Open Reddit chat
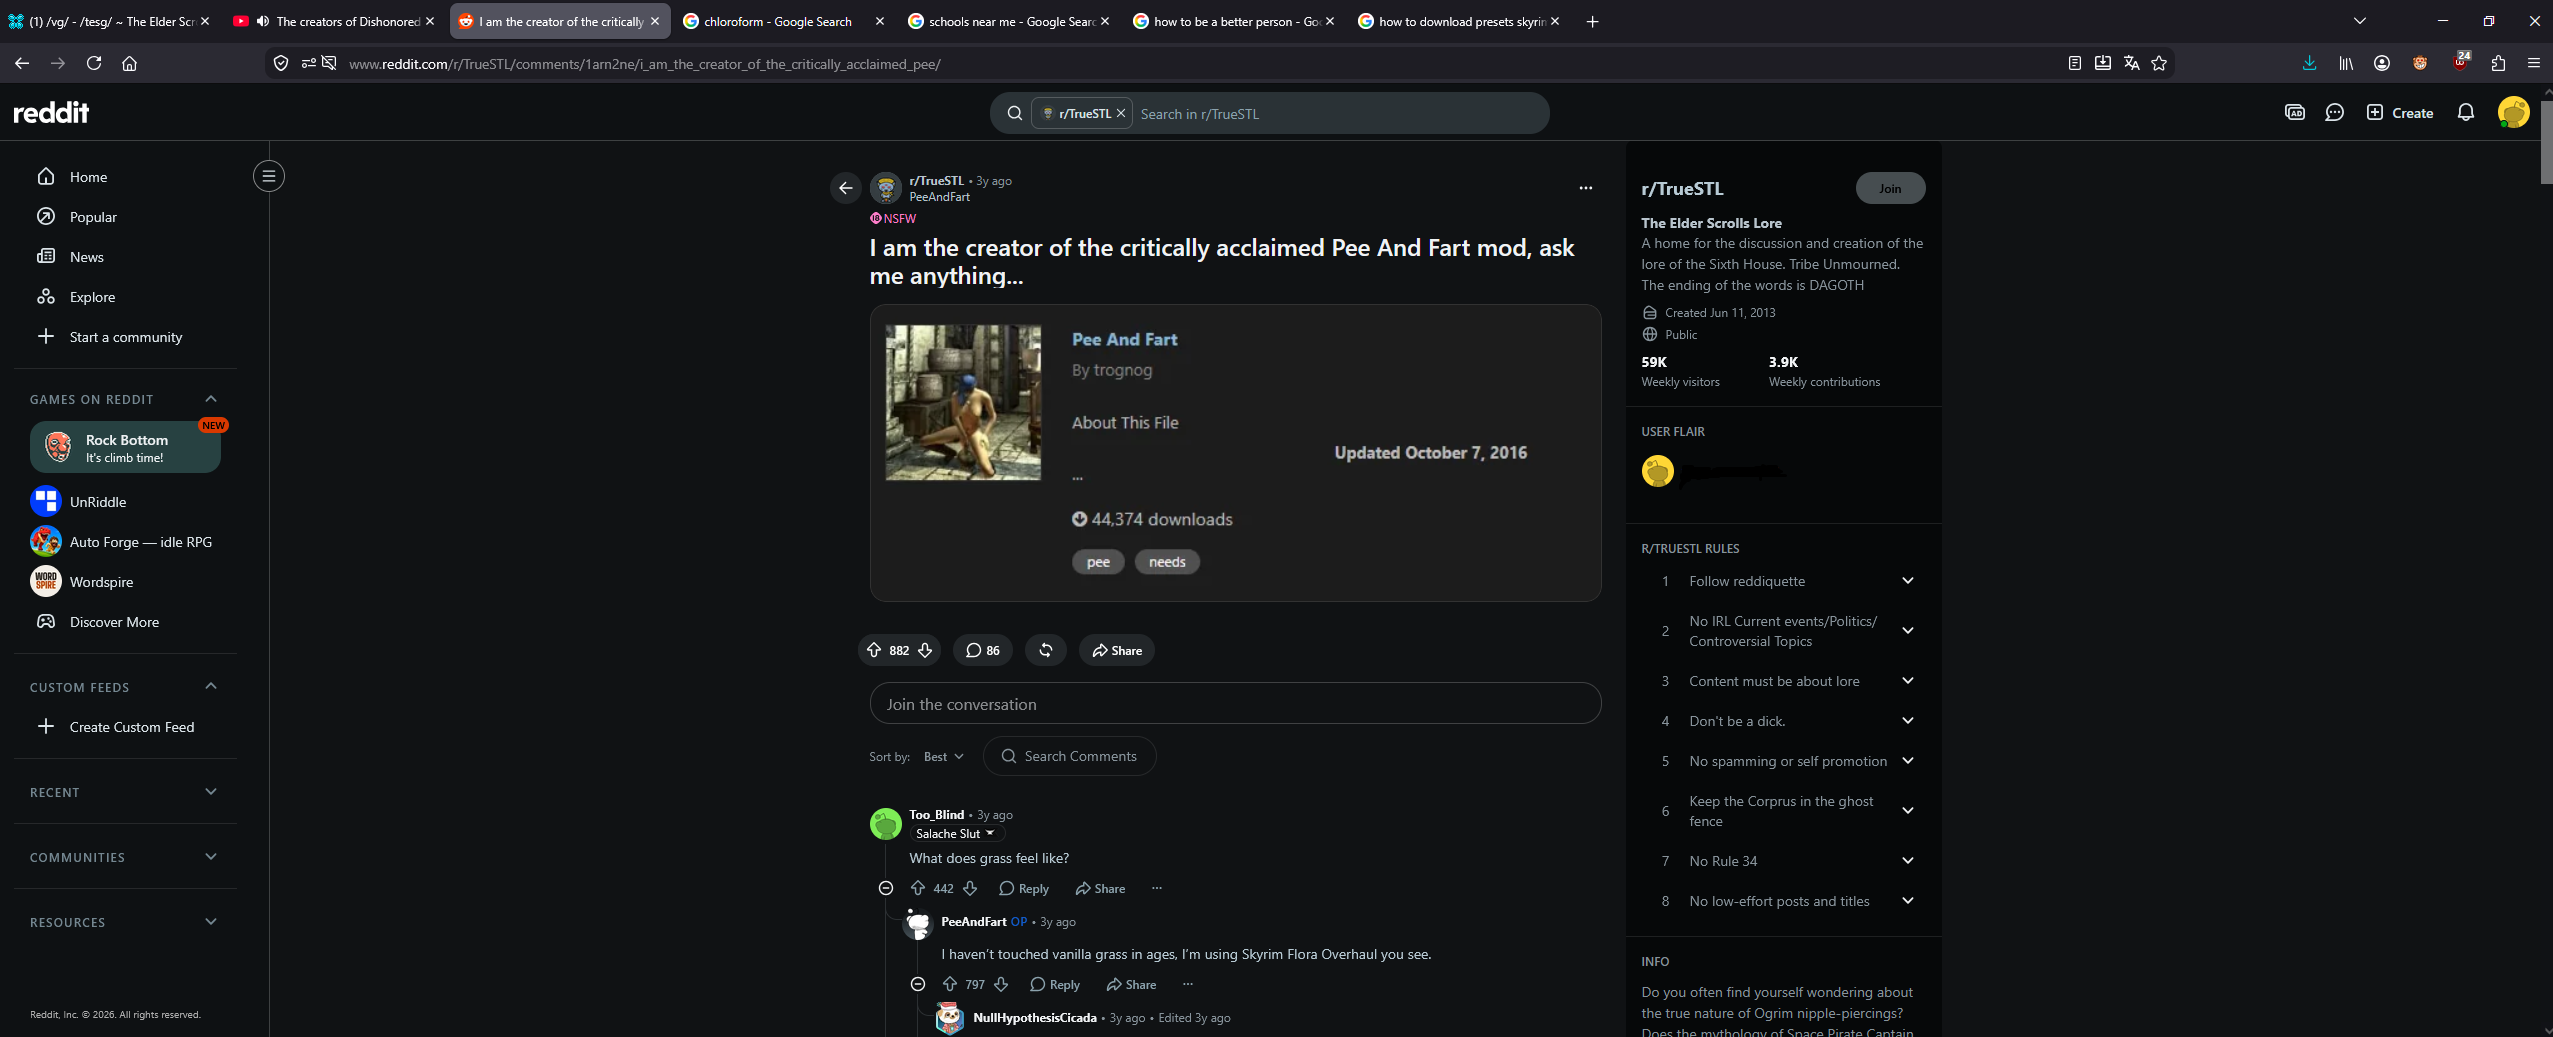This screenshot has height=1037, width=2553. point(2335,113)
